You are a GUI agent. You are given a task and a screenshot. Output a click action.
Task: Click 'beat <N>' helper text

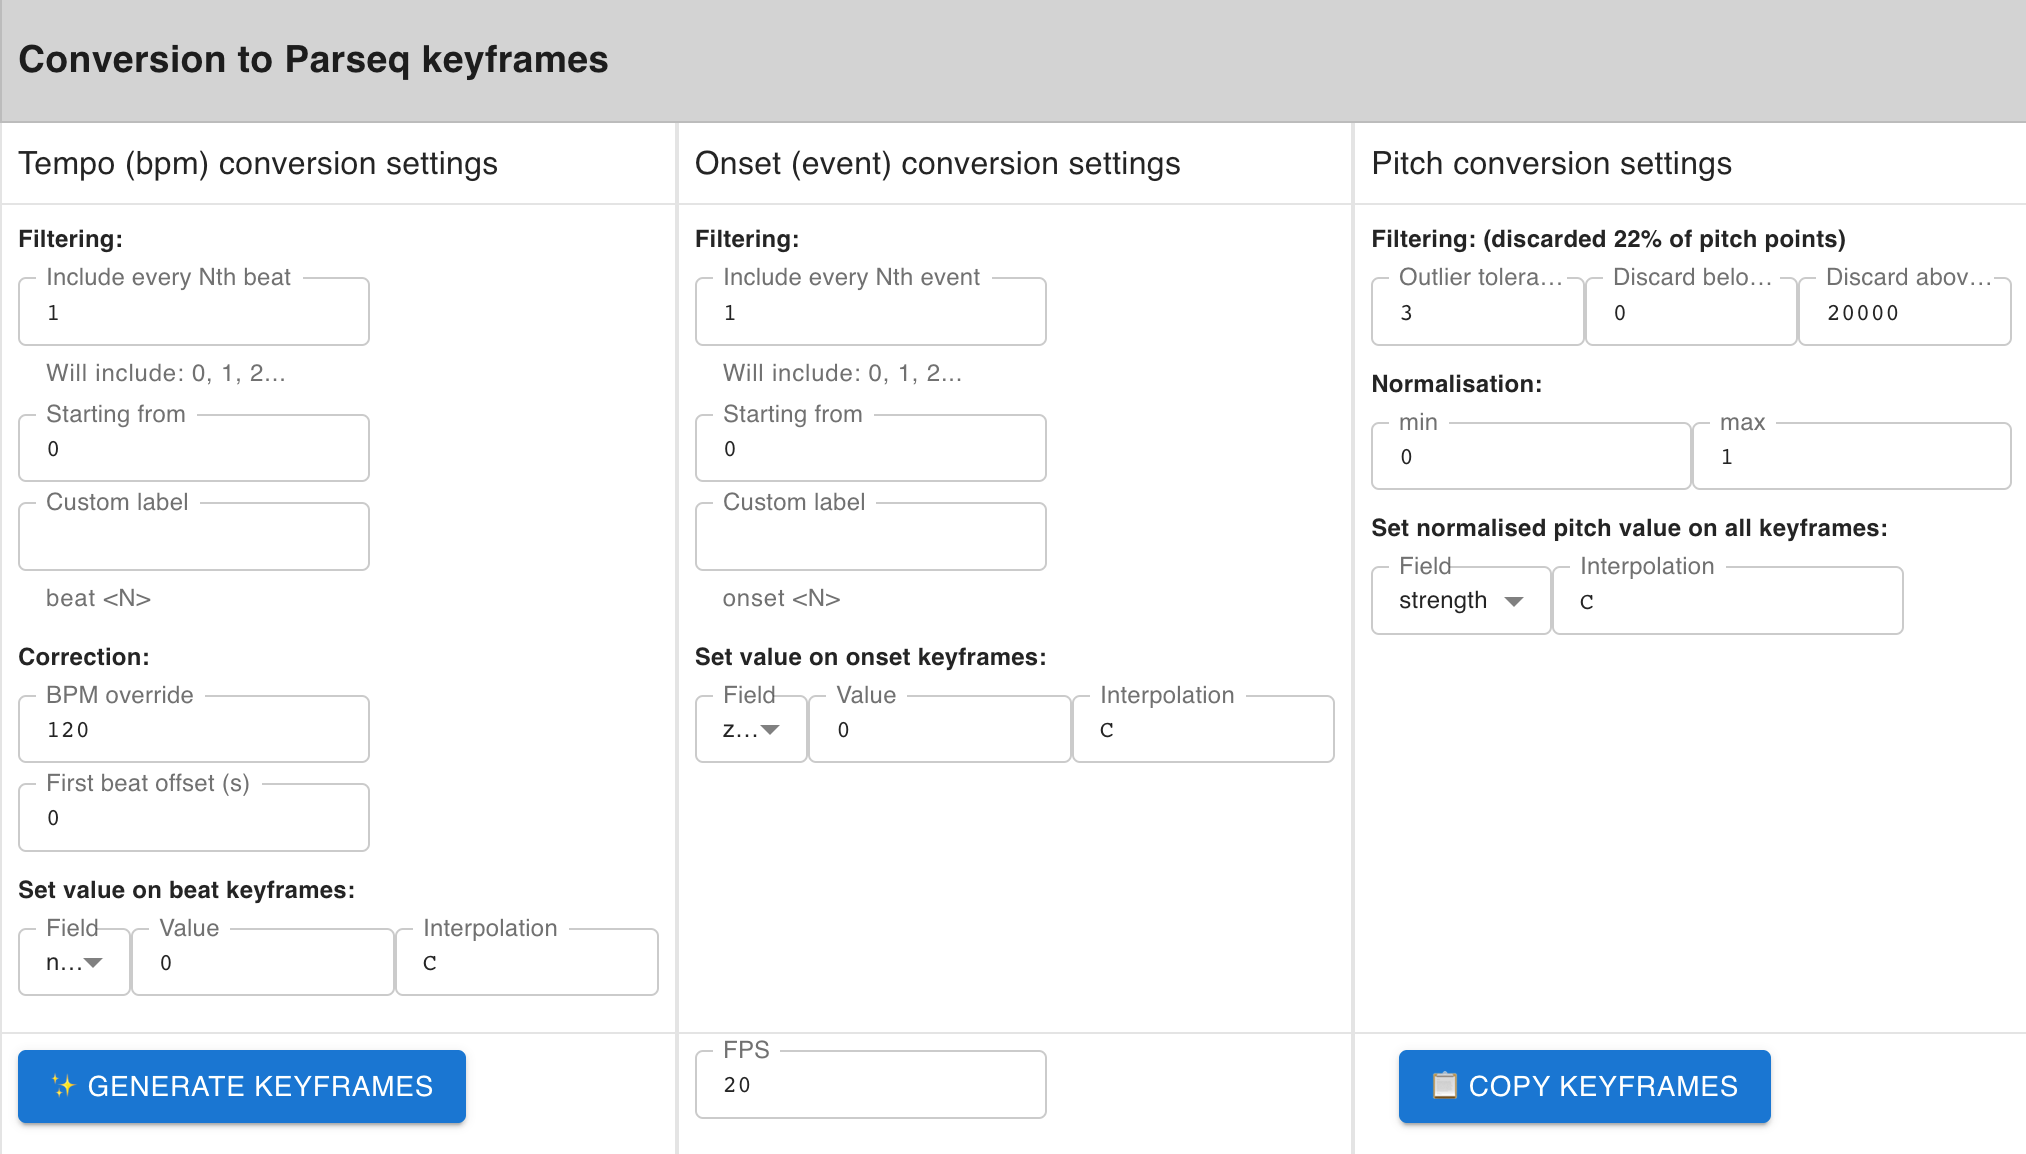98,598
